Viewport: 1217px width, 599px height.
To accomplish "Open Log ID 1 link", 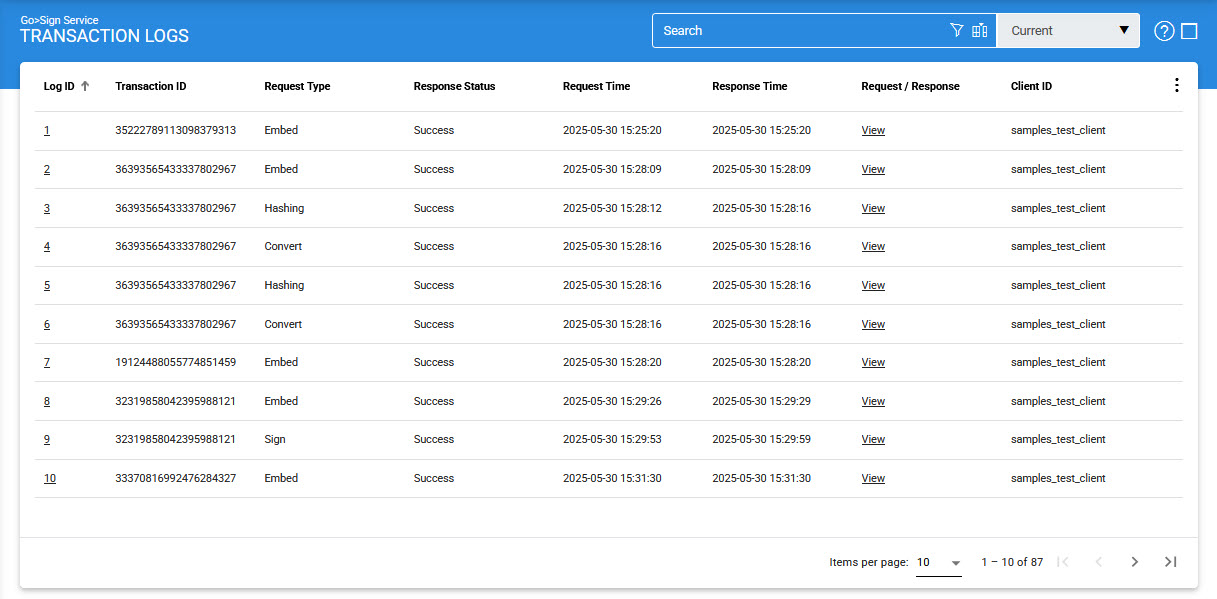I will 47,130.
